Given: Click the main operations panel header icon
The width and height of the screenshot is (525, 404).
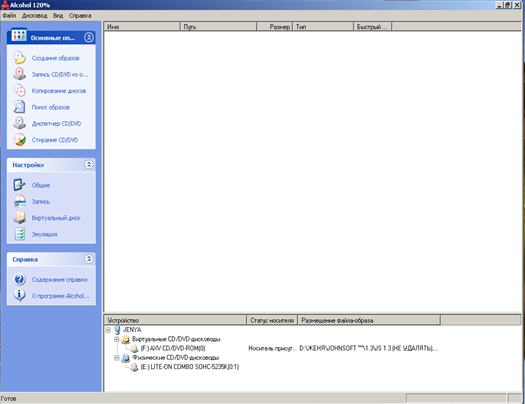Looking at the screenshot, I should pyautogui.click(x=19, y=36).
